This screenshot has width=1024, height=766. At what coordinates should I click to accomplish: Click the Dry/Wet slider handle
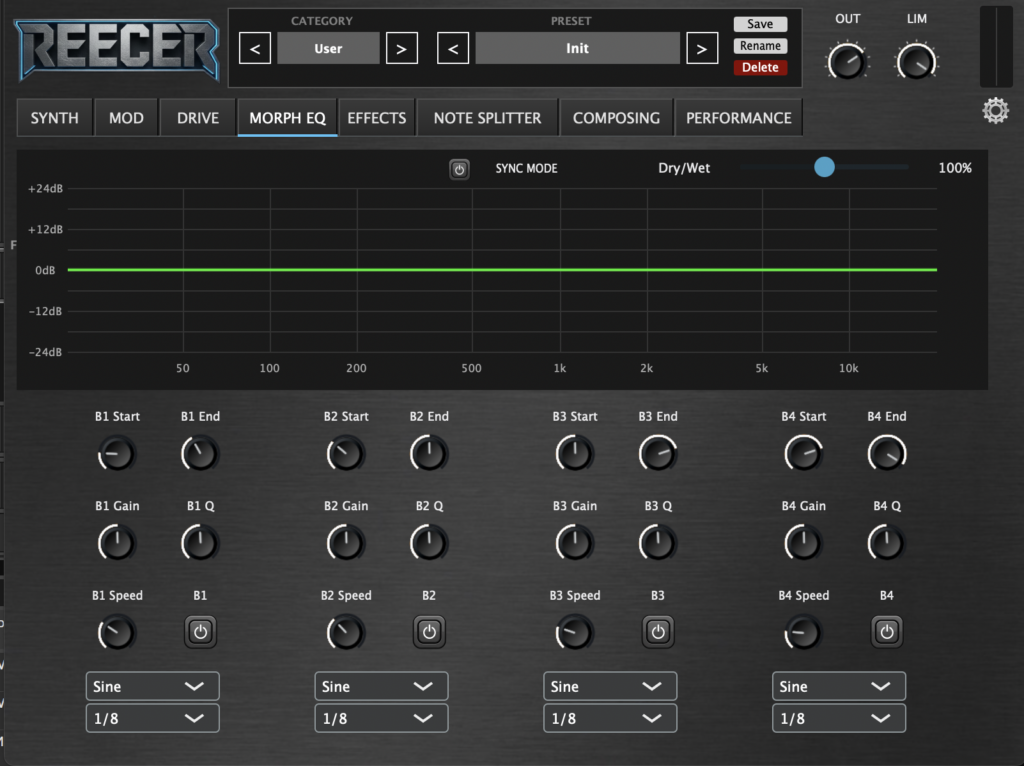tap(824, 168)
